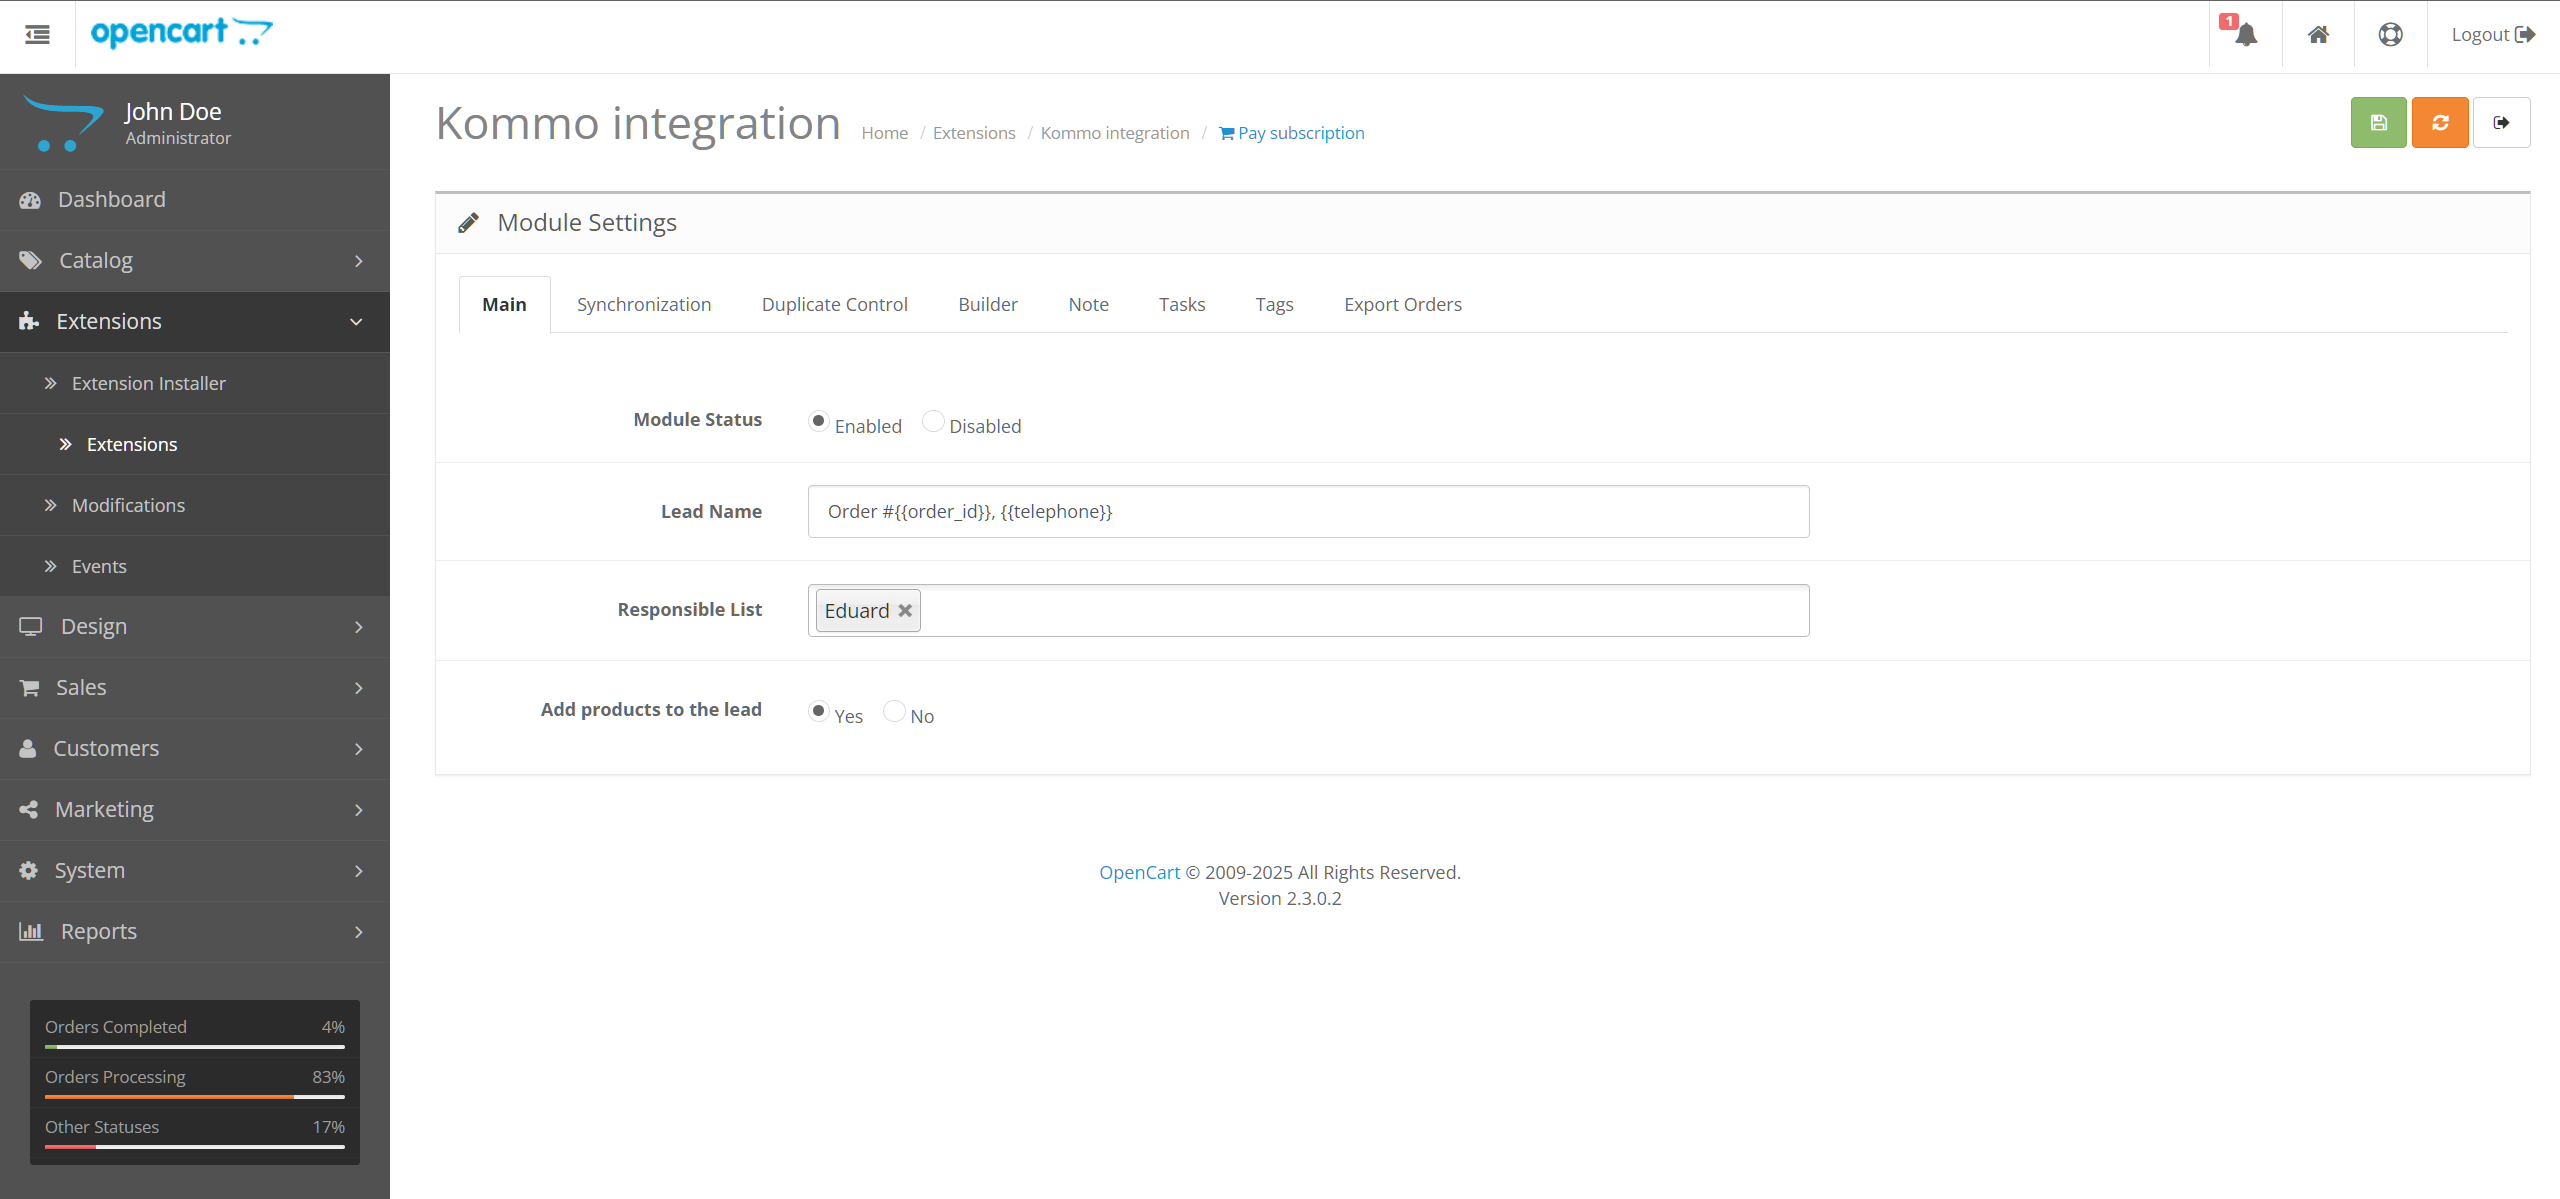Choose No for adding products to lead
This screenshot has width=2560, height=1199.
[x=893, y=710]
